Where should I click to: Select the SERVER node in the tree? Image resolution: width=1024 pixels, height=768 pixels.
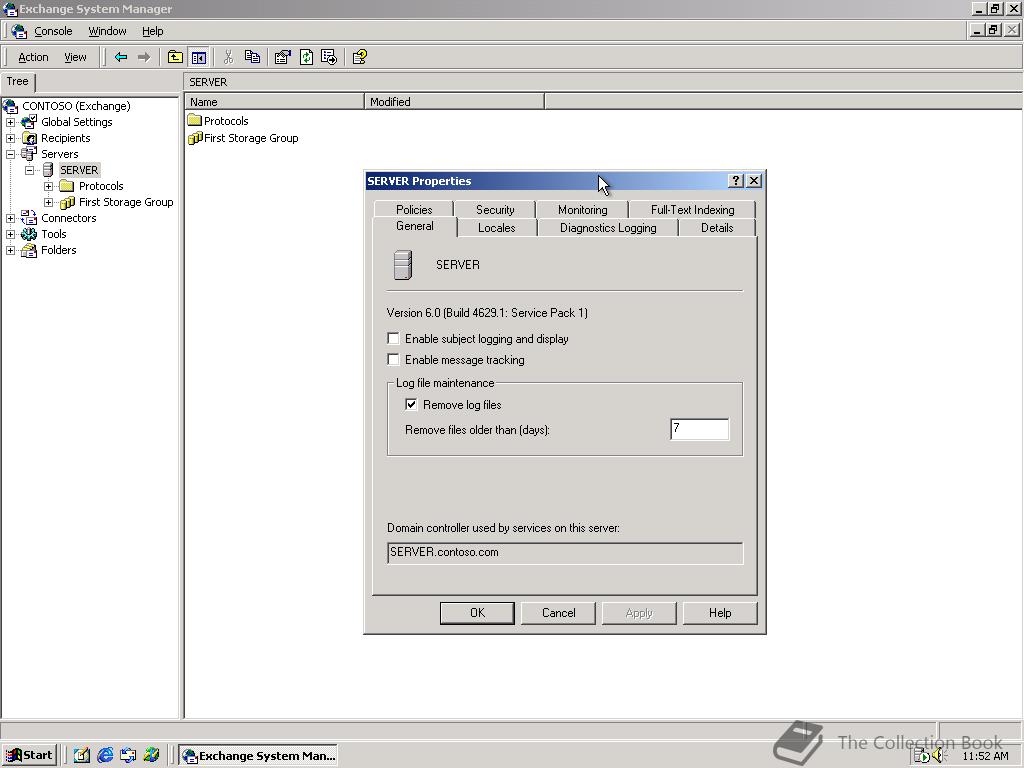coord(79,170)
